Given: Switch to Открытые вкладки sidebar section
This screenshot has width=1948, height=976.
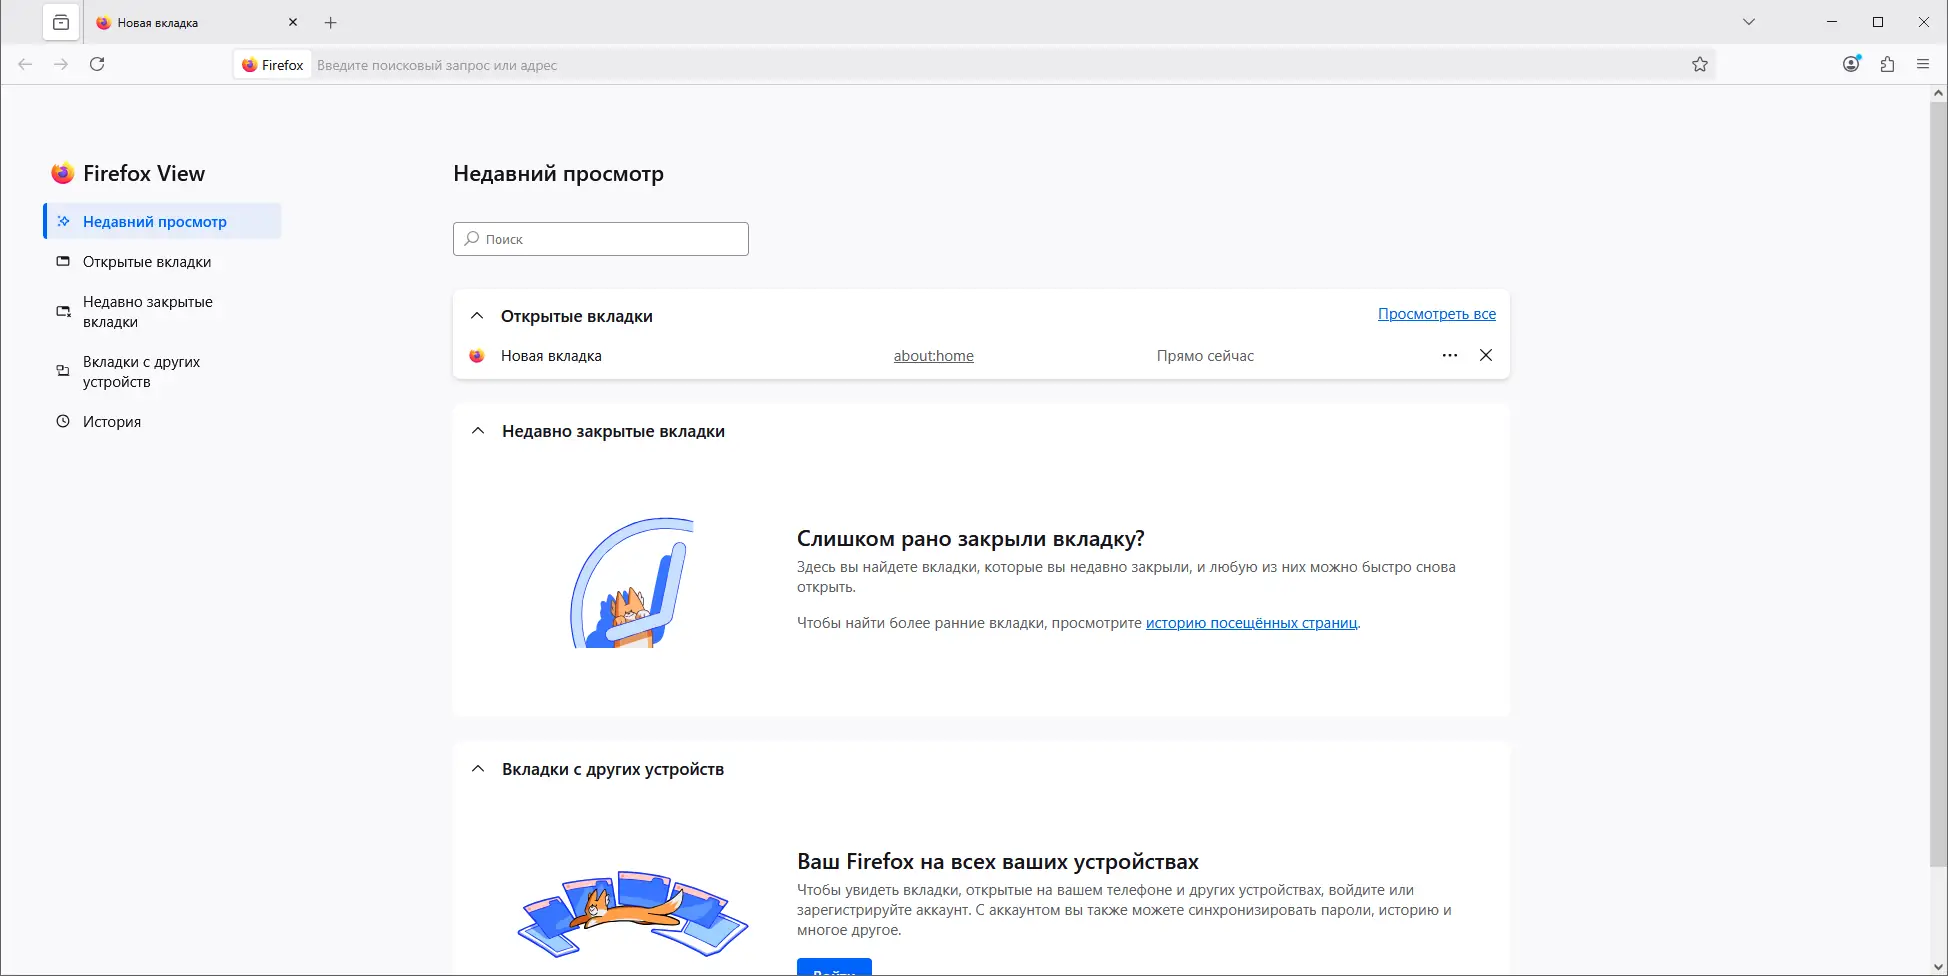Looking at the screenshot, I should click(x=162, y=262).
